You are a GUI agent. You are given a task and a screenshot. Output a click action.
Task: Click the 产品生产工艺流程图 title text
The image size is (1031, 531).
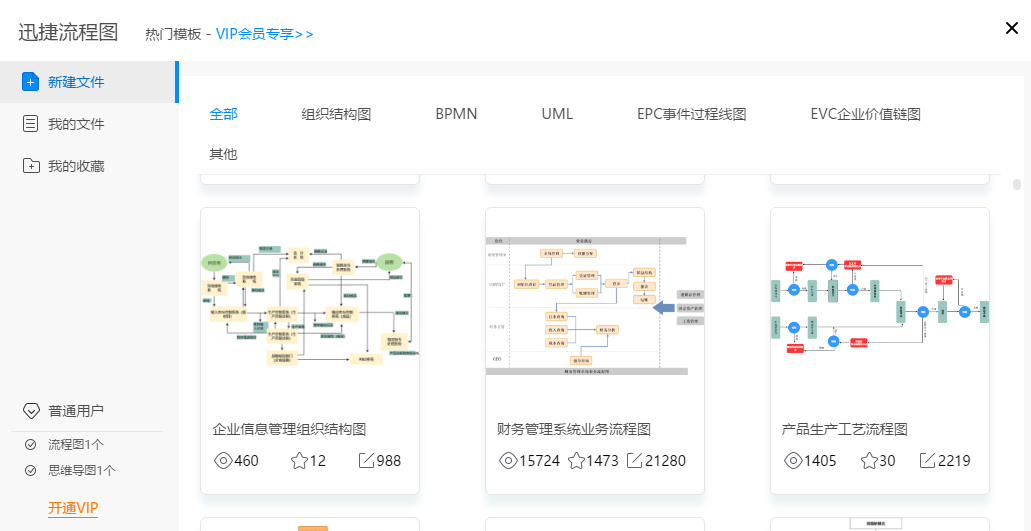pos(845,430)
